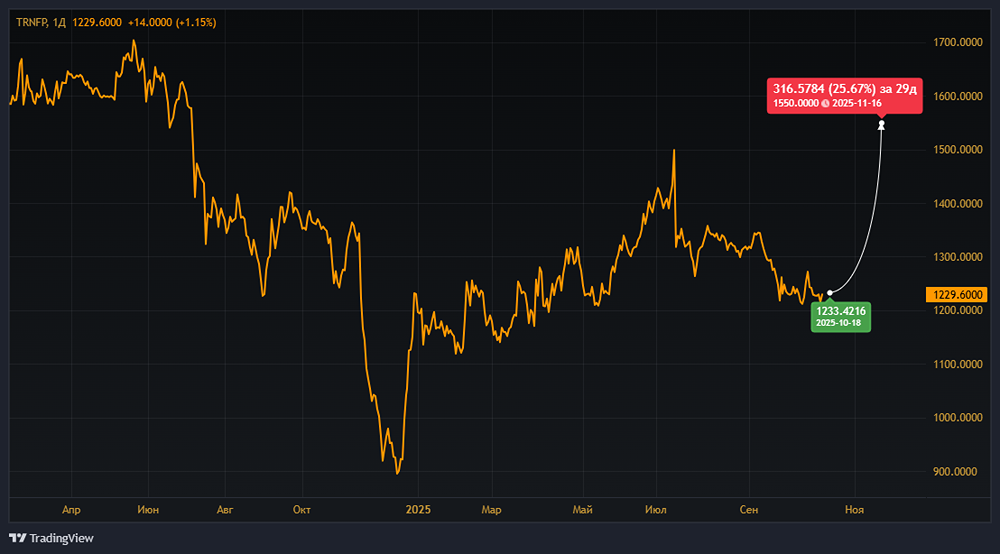Click the Июл time axis label

click(x=656, y=510)
